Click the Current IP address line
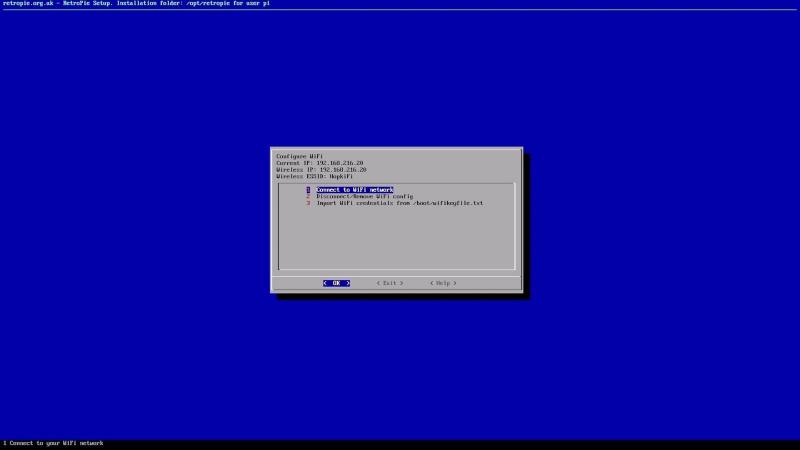Screen dimensions: 800x450 319,163
